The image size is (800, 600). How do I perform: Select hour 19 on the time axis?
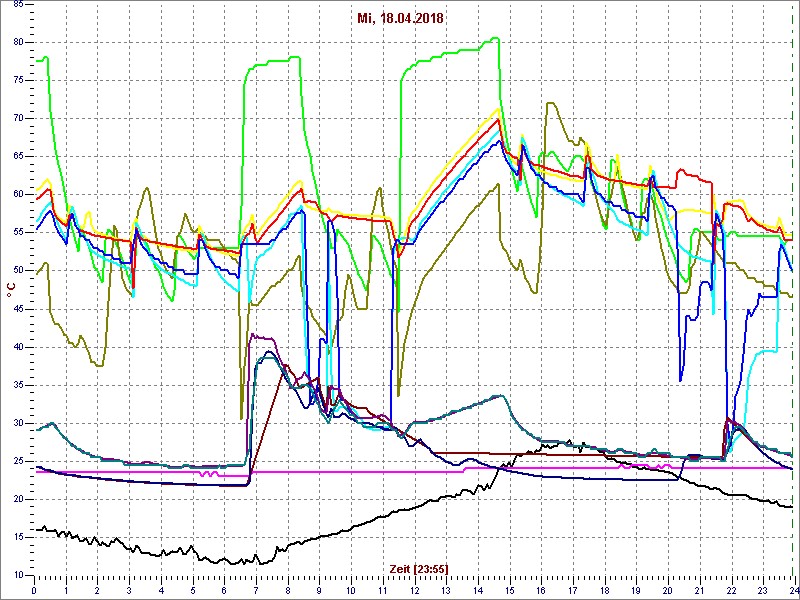[x=637, y=591]
